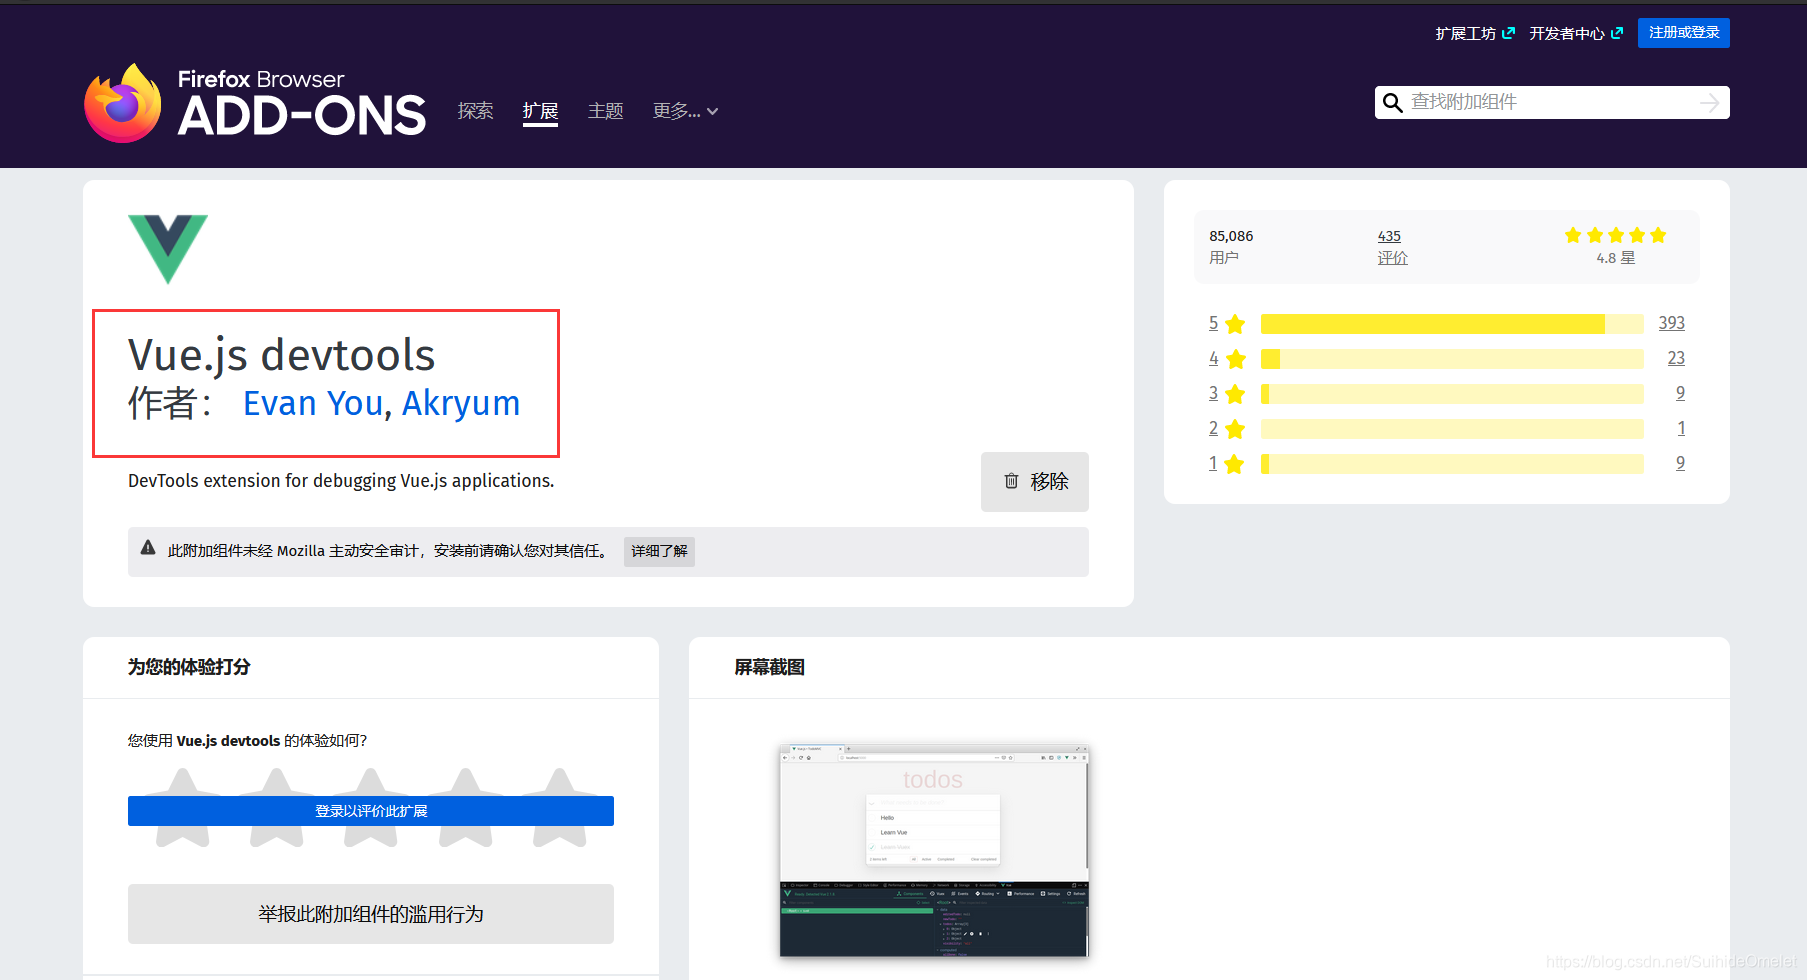Click the Vue.js devtools title text
The image size is (1807, 980).
pos(282,355)
